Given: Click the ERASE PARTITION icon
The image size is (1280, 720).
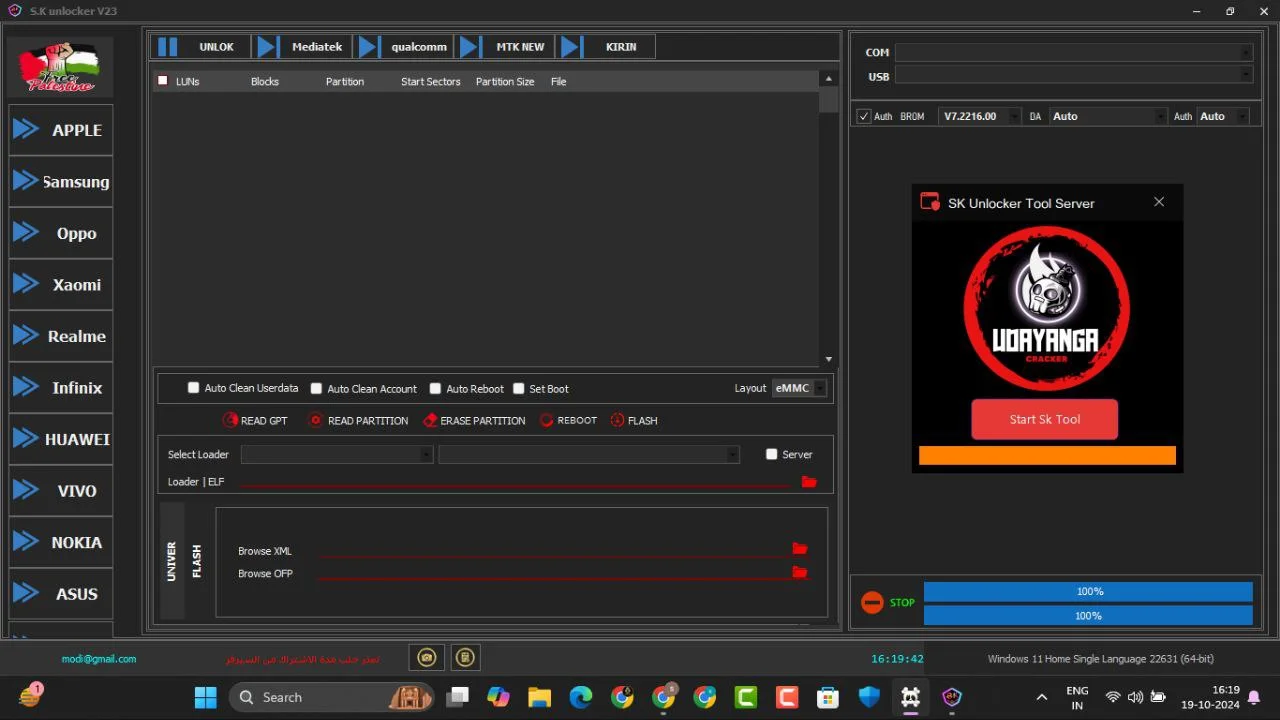Looking at the screenshot, I should coord(430,421).
